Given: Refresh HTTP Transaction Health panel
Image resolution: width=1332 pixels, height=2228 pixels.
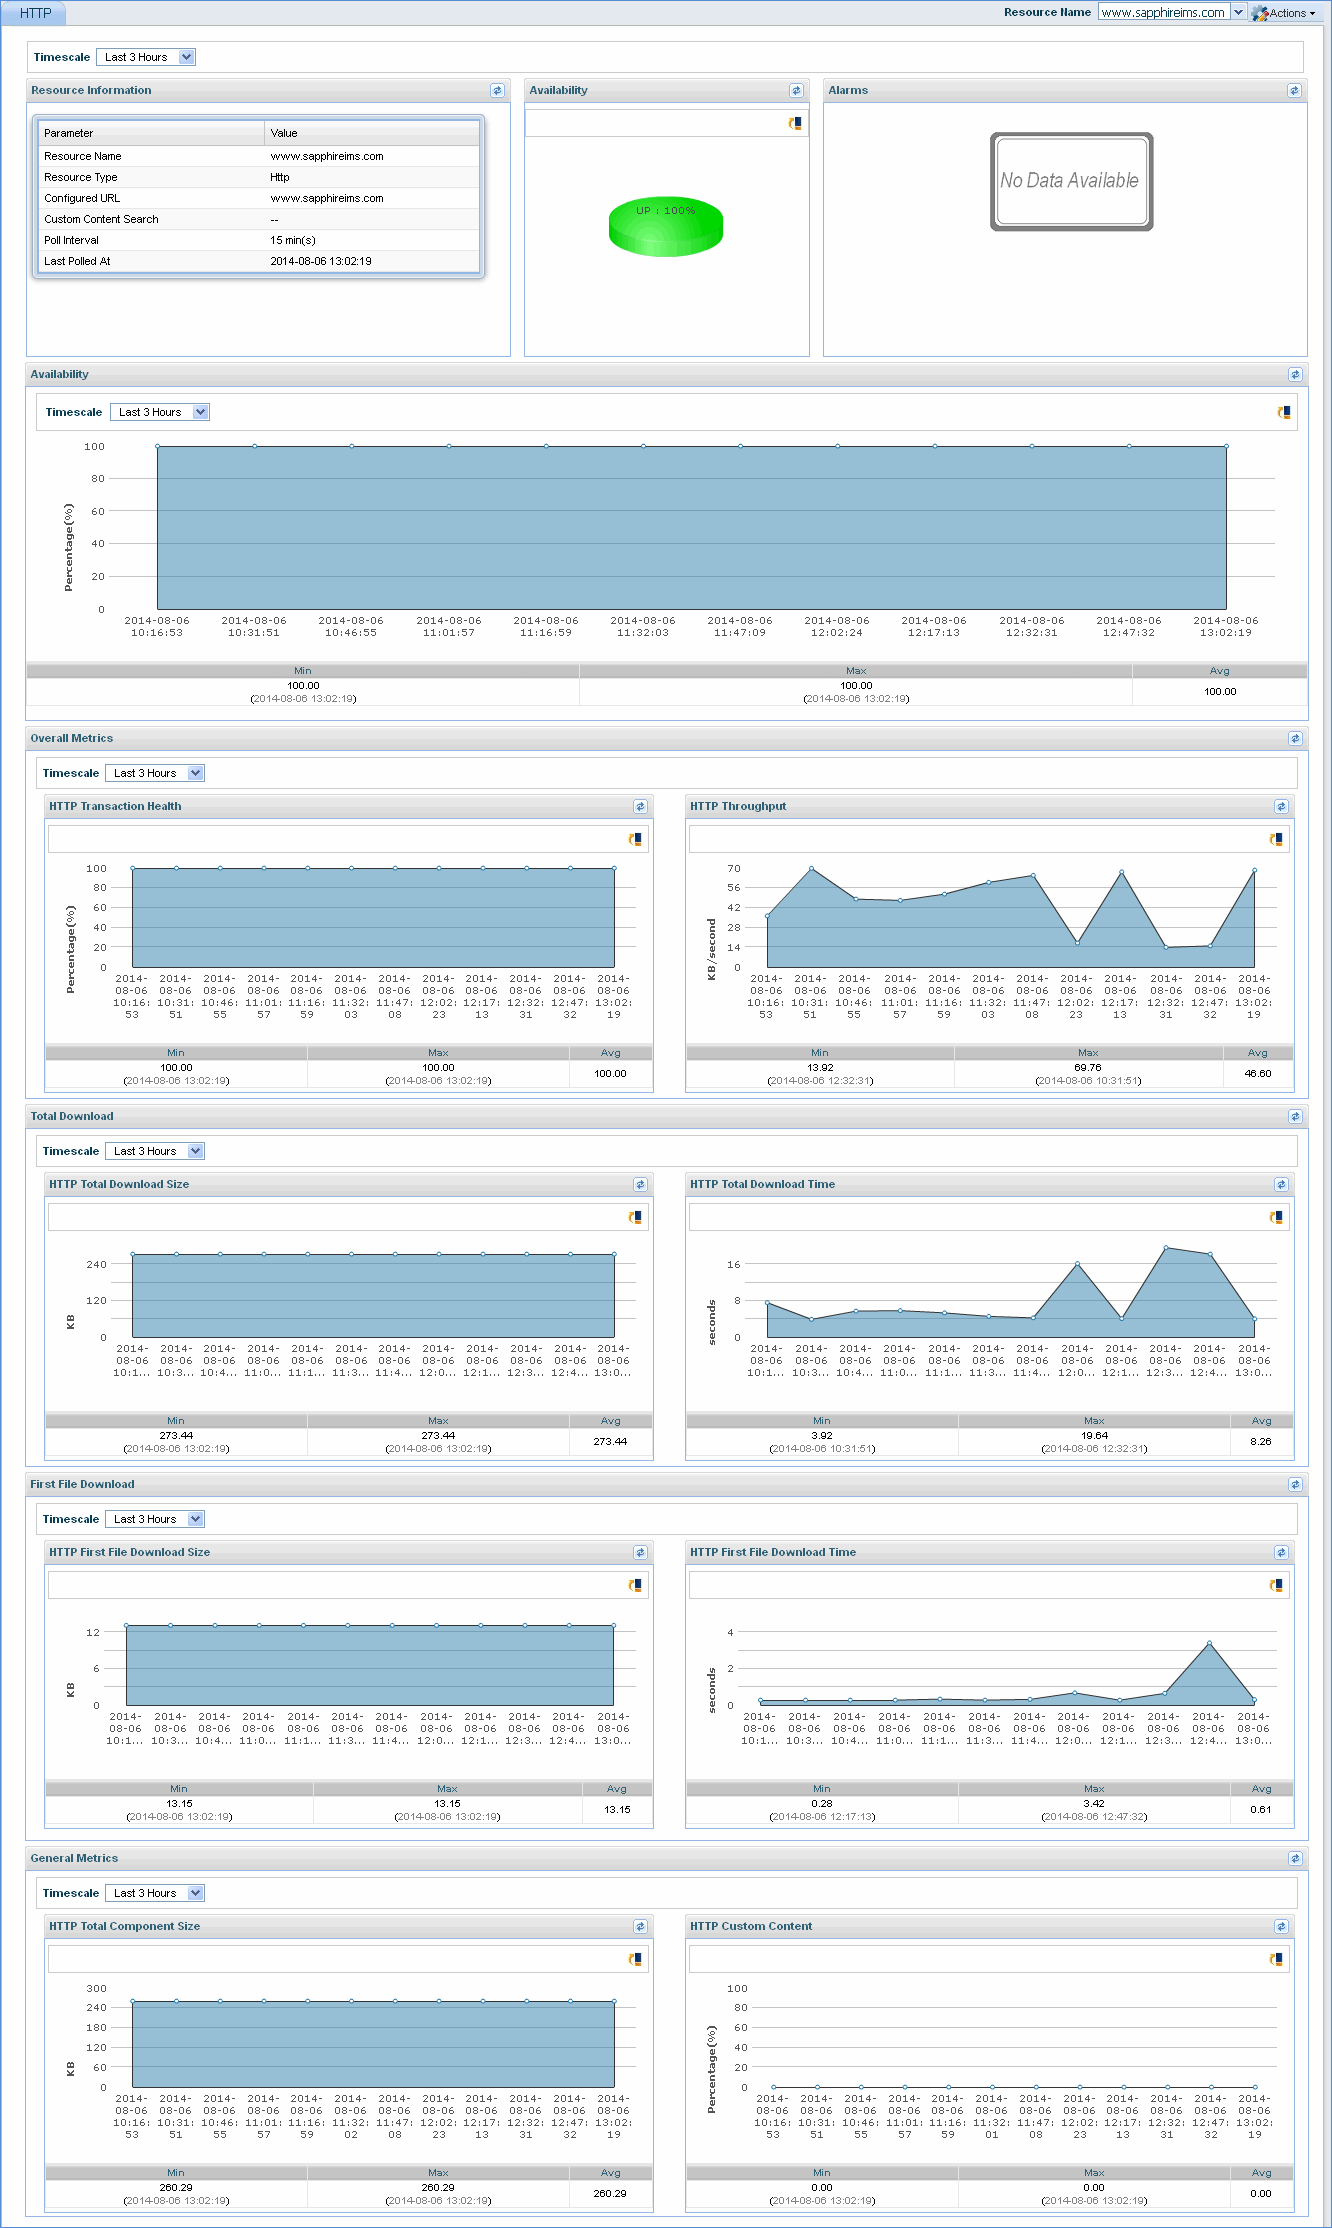Looking at the screenshot, I should pos(640,806).
